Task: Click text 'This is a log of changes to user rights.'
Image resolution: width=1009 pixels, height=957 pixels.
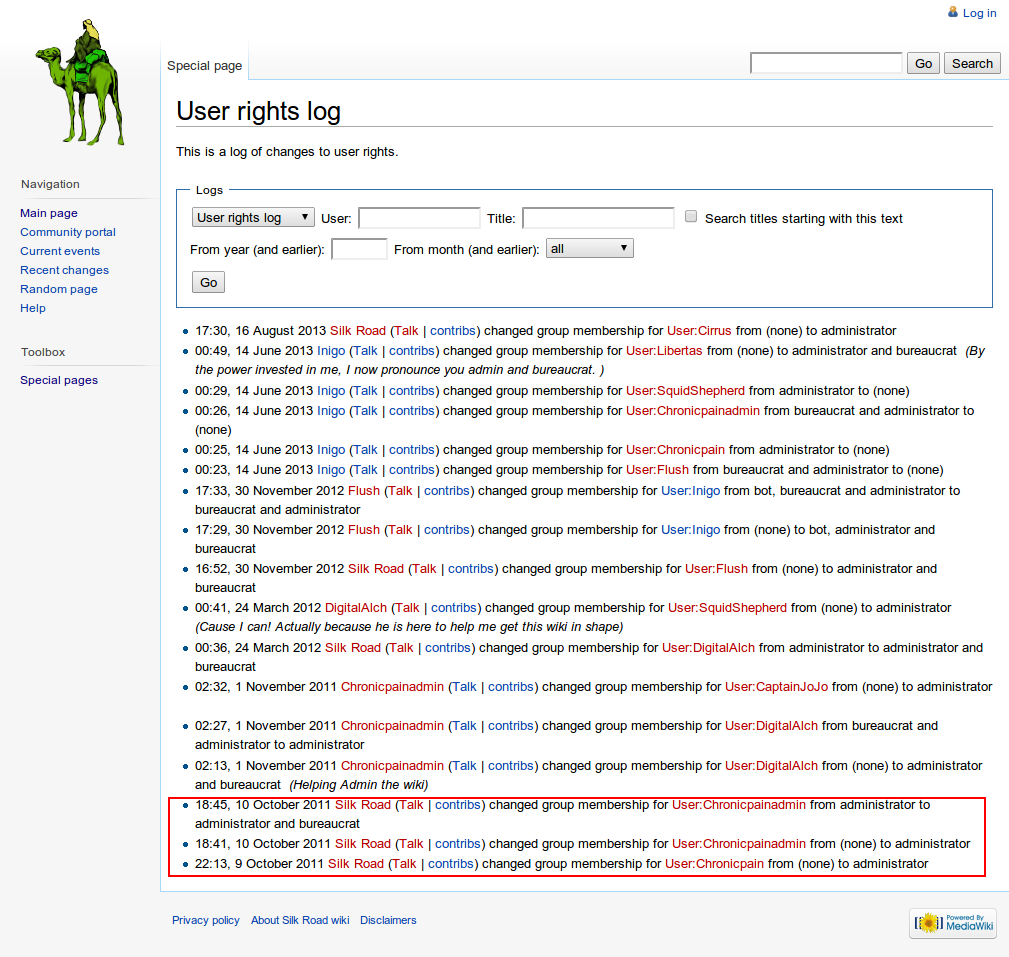Action: pos(287,152)
